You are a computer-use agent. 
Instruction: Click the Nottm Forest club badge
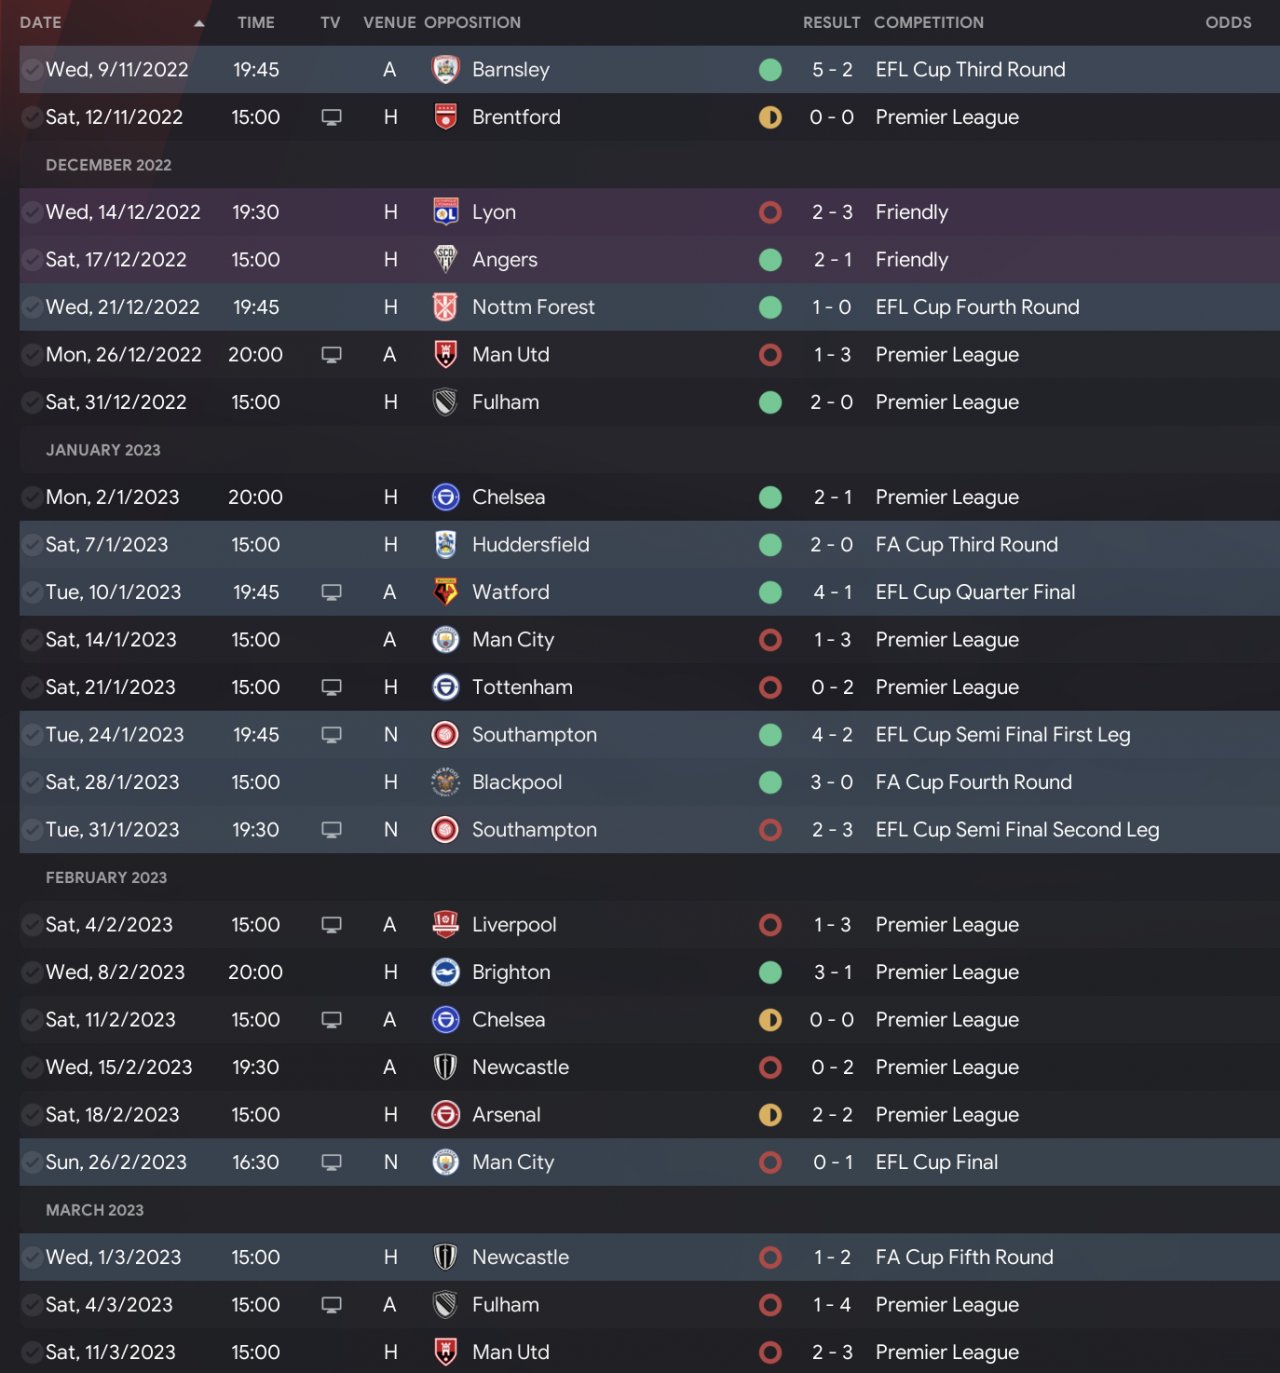pyautogui.click(x=445, y=307)
